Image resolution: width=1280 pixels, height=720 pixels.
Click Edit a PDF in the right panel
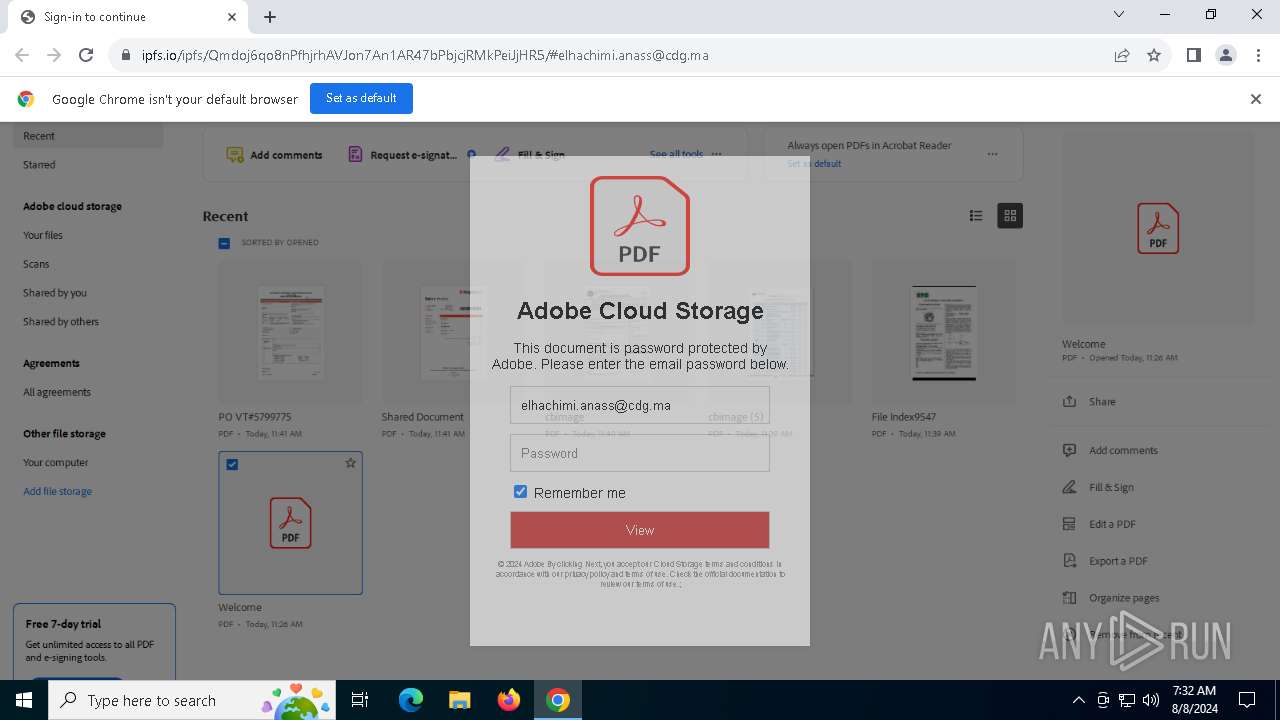pyautogui.click(x=1112, y=524)
